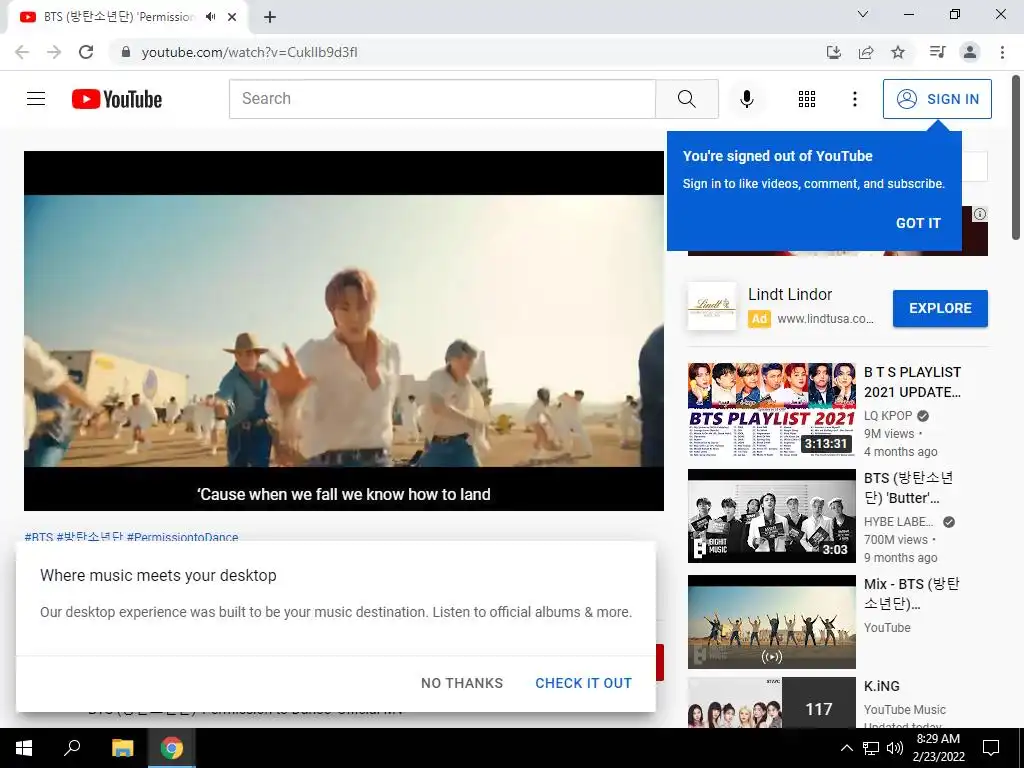
Task: Focus the YouTube search field
Action: tap(442, 99)
